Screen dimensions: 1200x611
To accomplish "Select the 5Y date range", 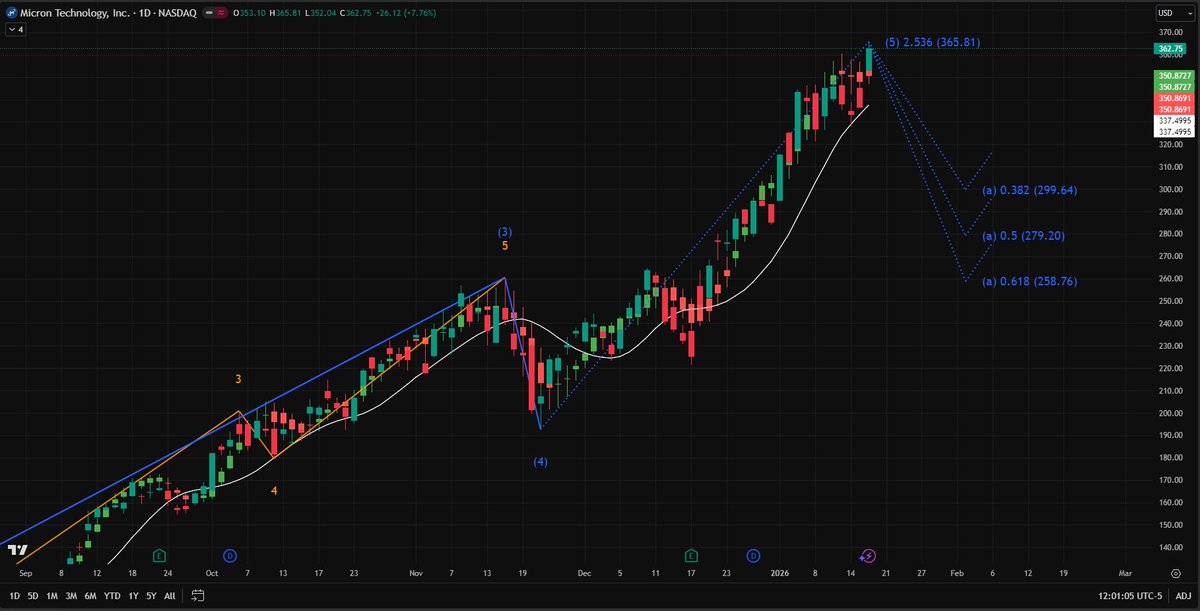I will click(x=151, y=595).
